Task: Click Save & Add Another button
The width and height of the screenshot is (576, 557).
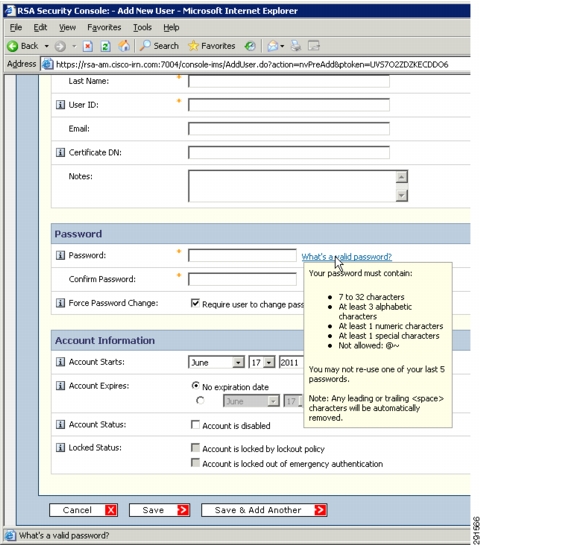Action: (264, 510)
